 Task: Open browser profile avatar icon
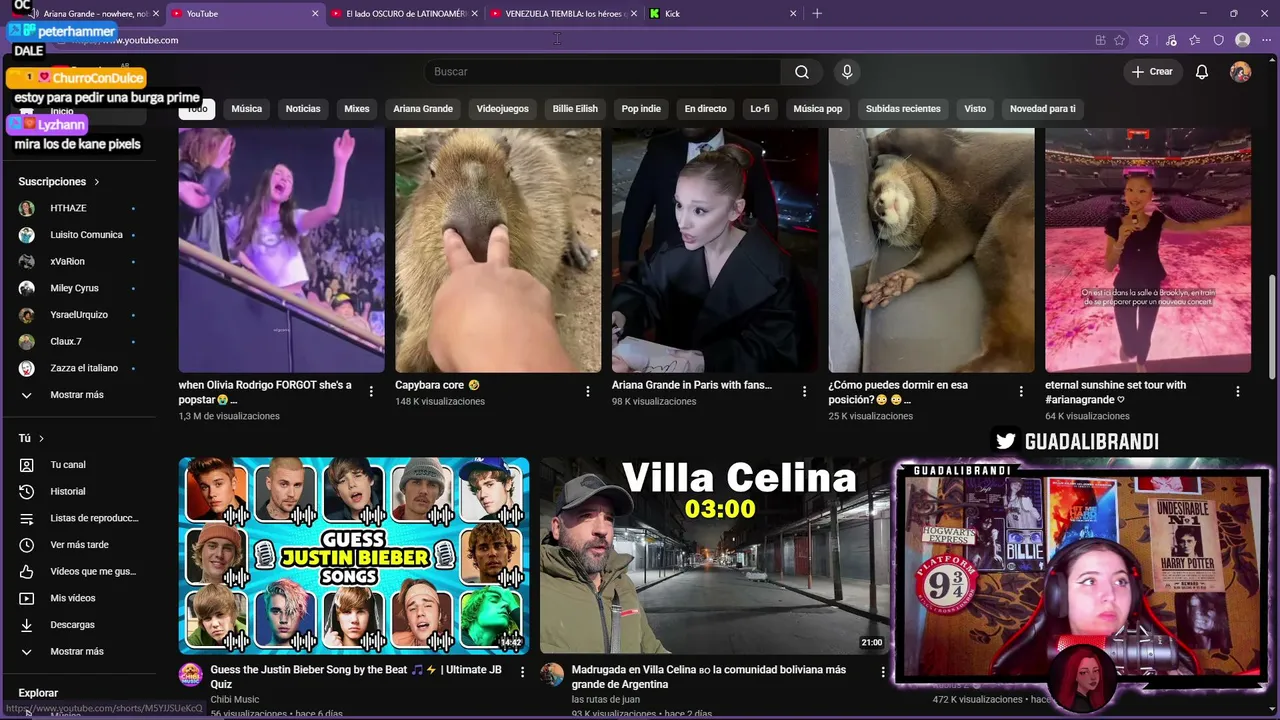coord(1242,40)
